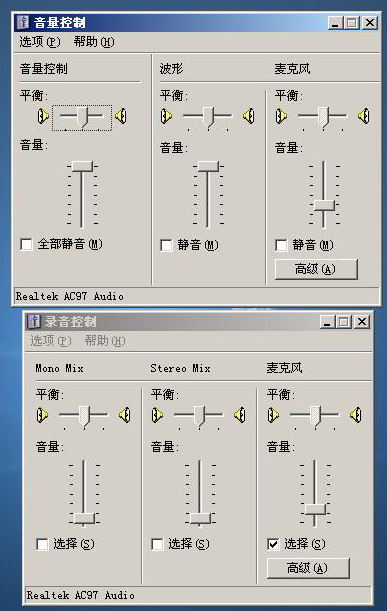
Task: Open 选项 menu in 录音控制 window
Action: pos(51,341)
